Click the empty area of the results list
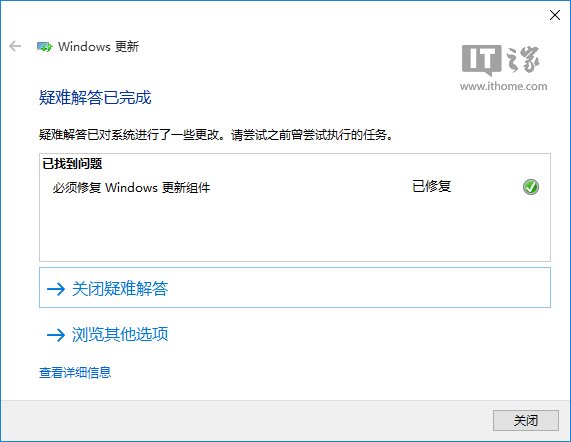 295,229
